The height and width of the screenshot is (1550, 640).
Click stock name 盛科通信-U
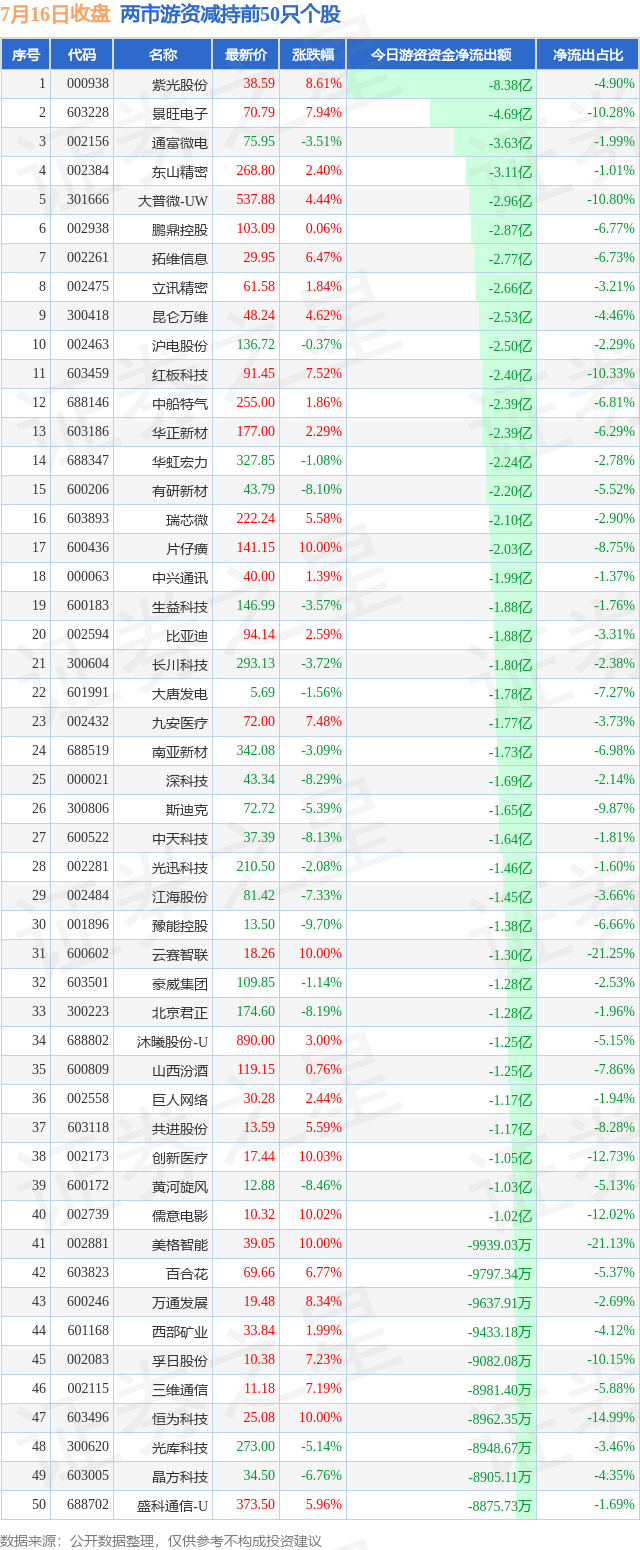[173, 1505]
